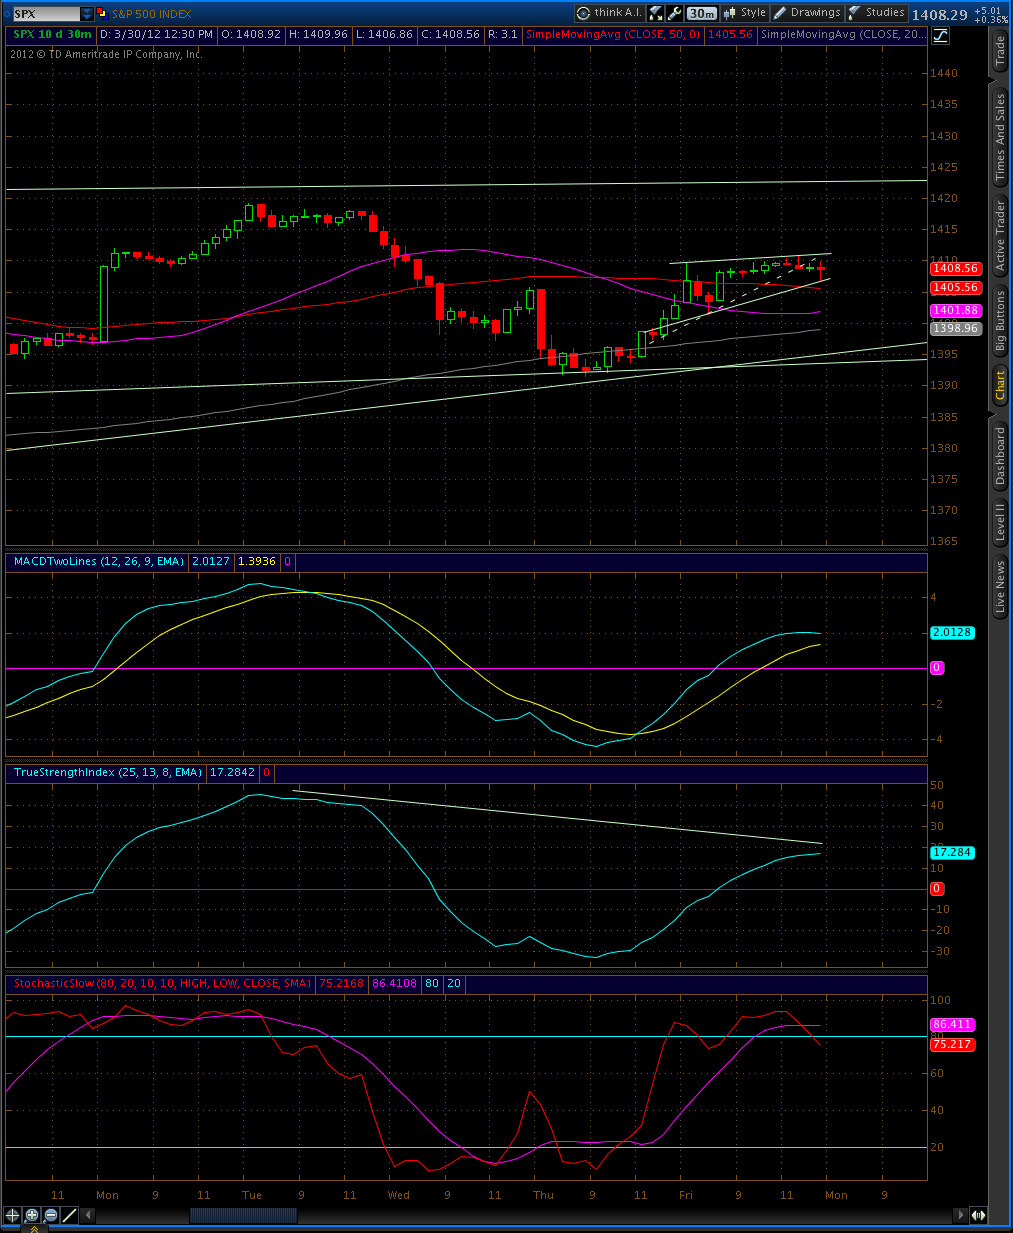
Task: Open chart settings wrench icon
Action: click(x=675, y=13)
